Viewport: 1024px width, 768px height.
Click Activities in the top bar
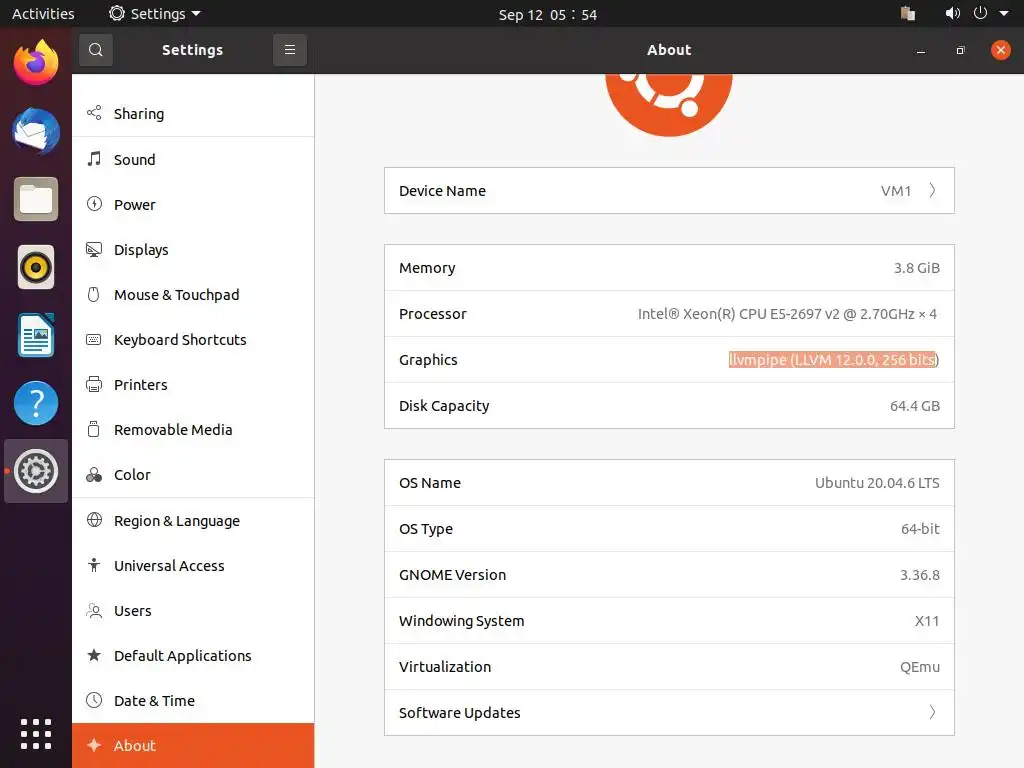(43, 14)
